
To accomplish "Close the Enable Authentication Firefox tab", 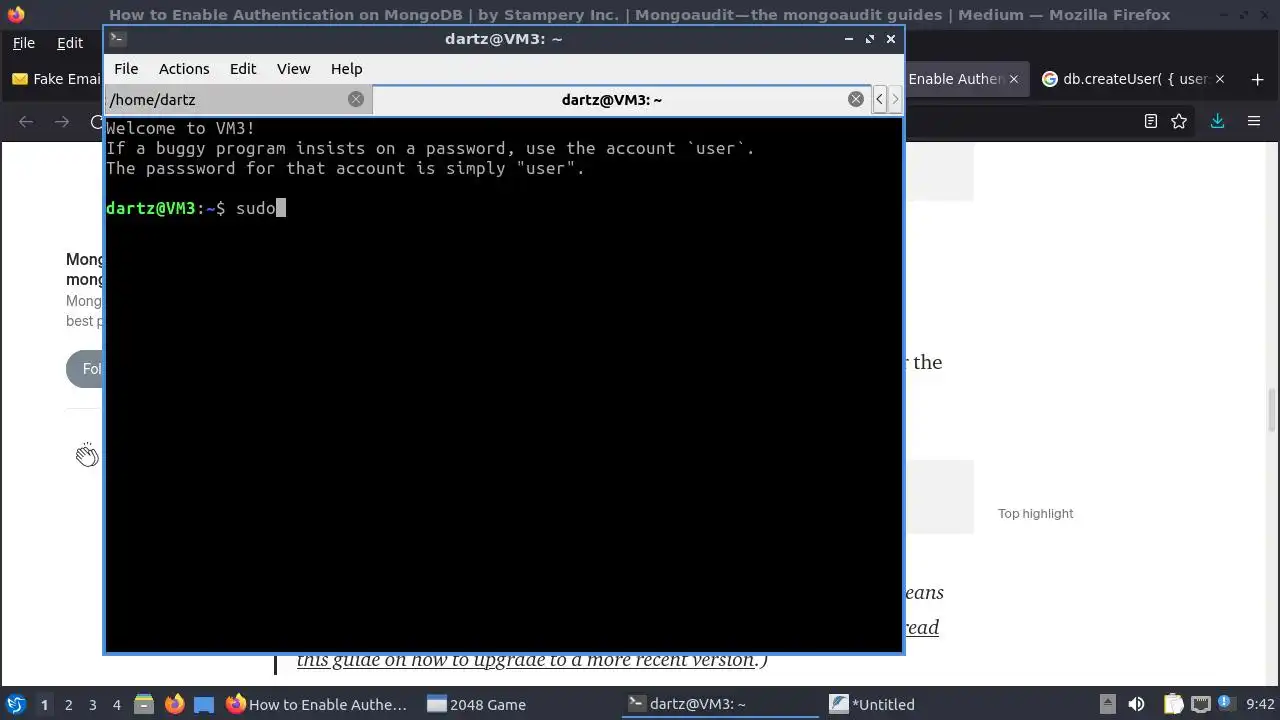I will 1013,79.
